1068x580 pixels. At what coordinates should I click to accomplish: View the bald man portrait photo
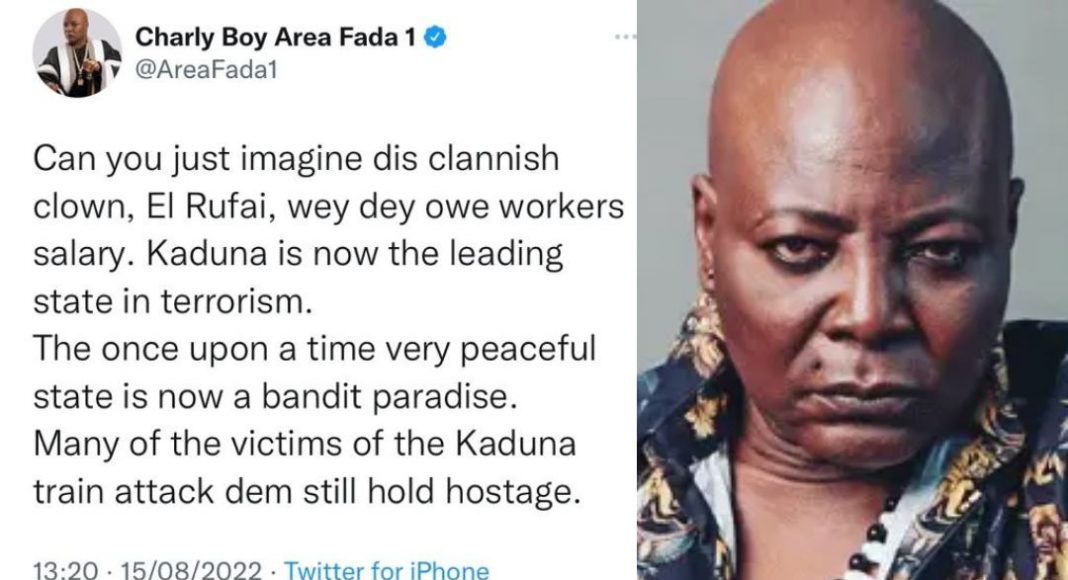853,290
